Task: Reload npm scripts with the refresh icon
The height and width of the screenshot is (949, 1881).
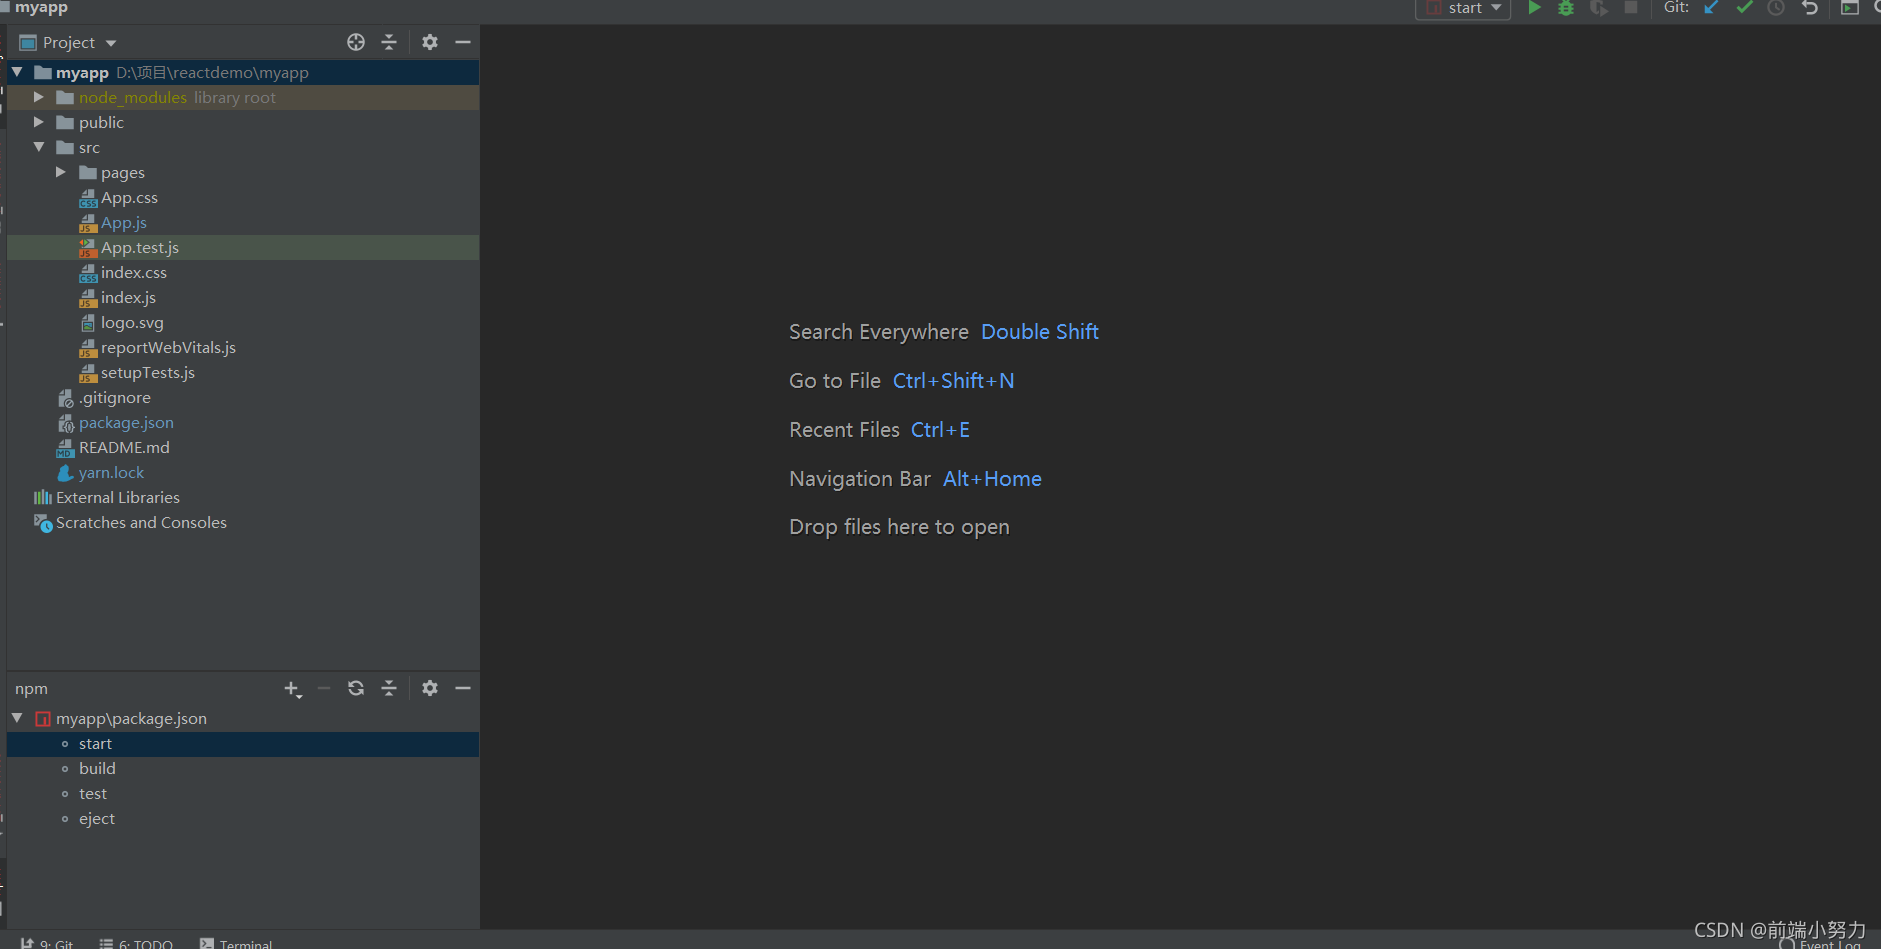Action: click(x=356, y=688)
